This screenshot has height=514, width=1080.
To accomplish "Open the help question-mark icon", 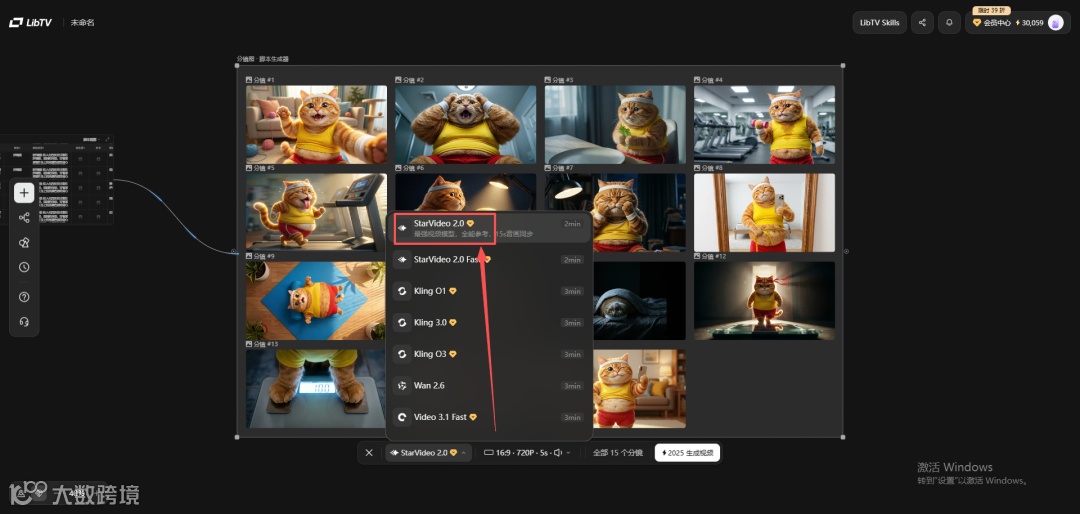I will coord(24,297).
